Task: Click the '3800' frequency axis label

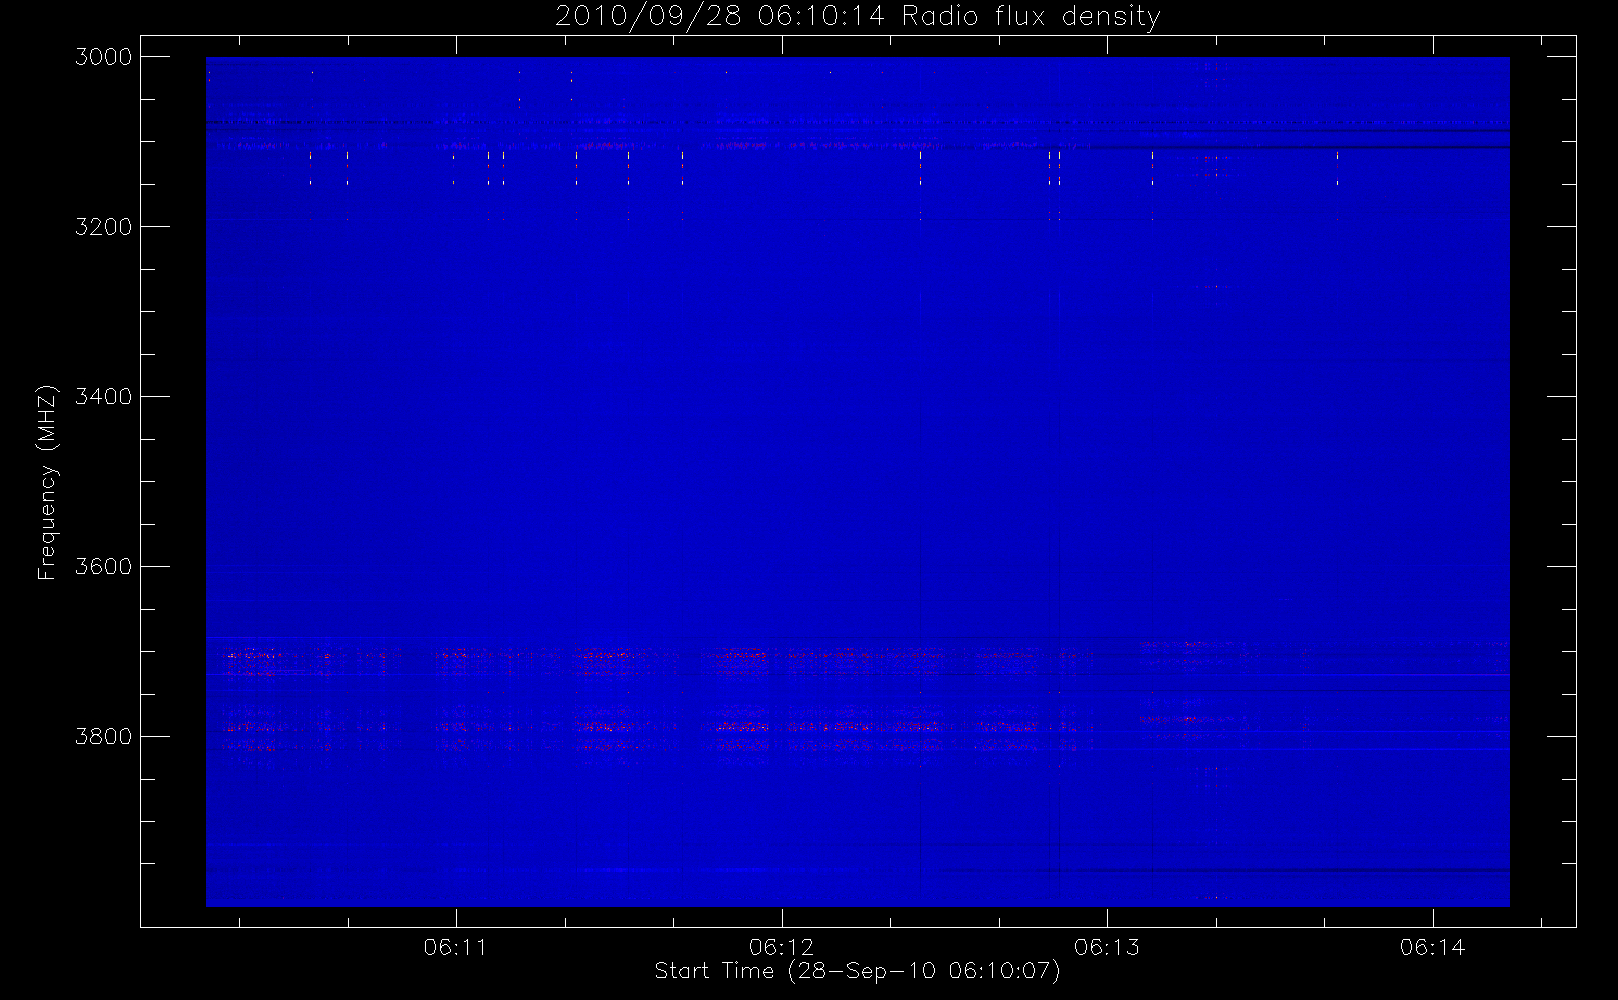Action: tap(104, 737)
